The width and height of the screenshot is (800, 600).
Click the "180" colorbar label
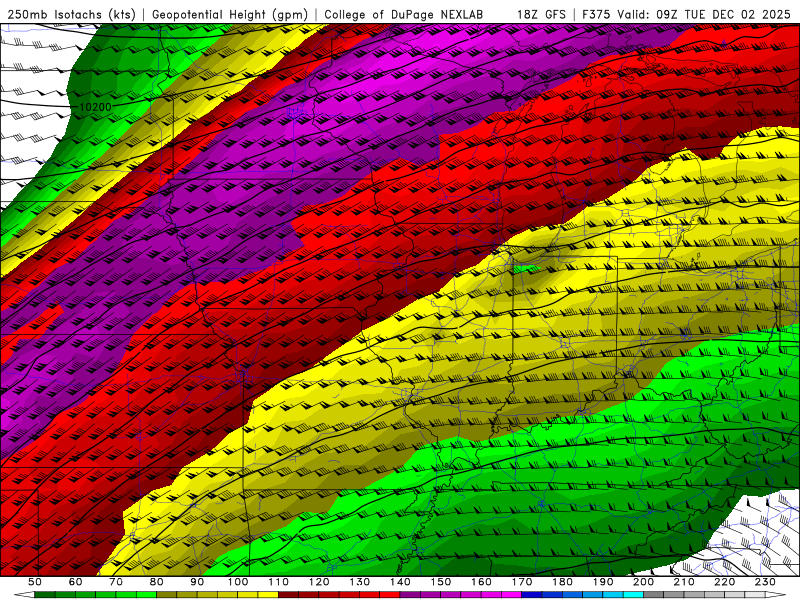(x=562, y=582)
